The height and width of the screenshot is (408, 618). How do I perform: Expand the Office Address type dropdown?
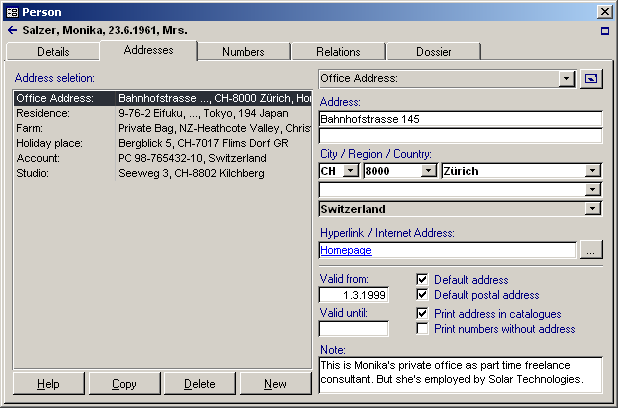coord(567,78)
